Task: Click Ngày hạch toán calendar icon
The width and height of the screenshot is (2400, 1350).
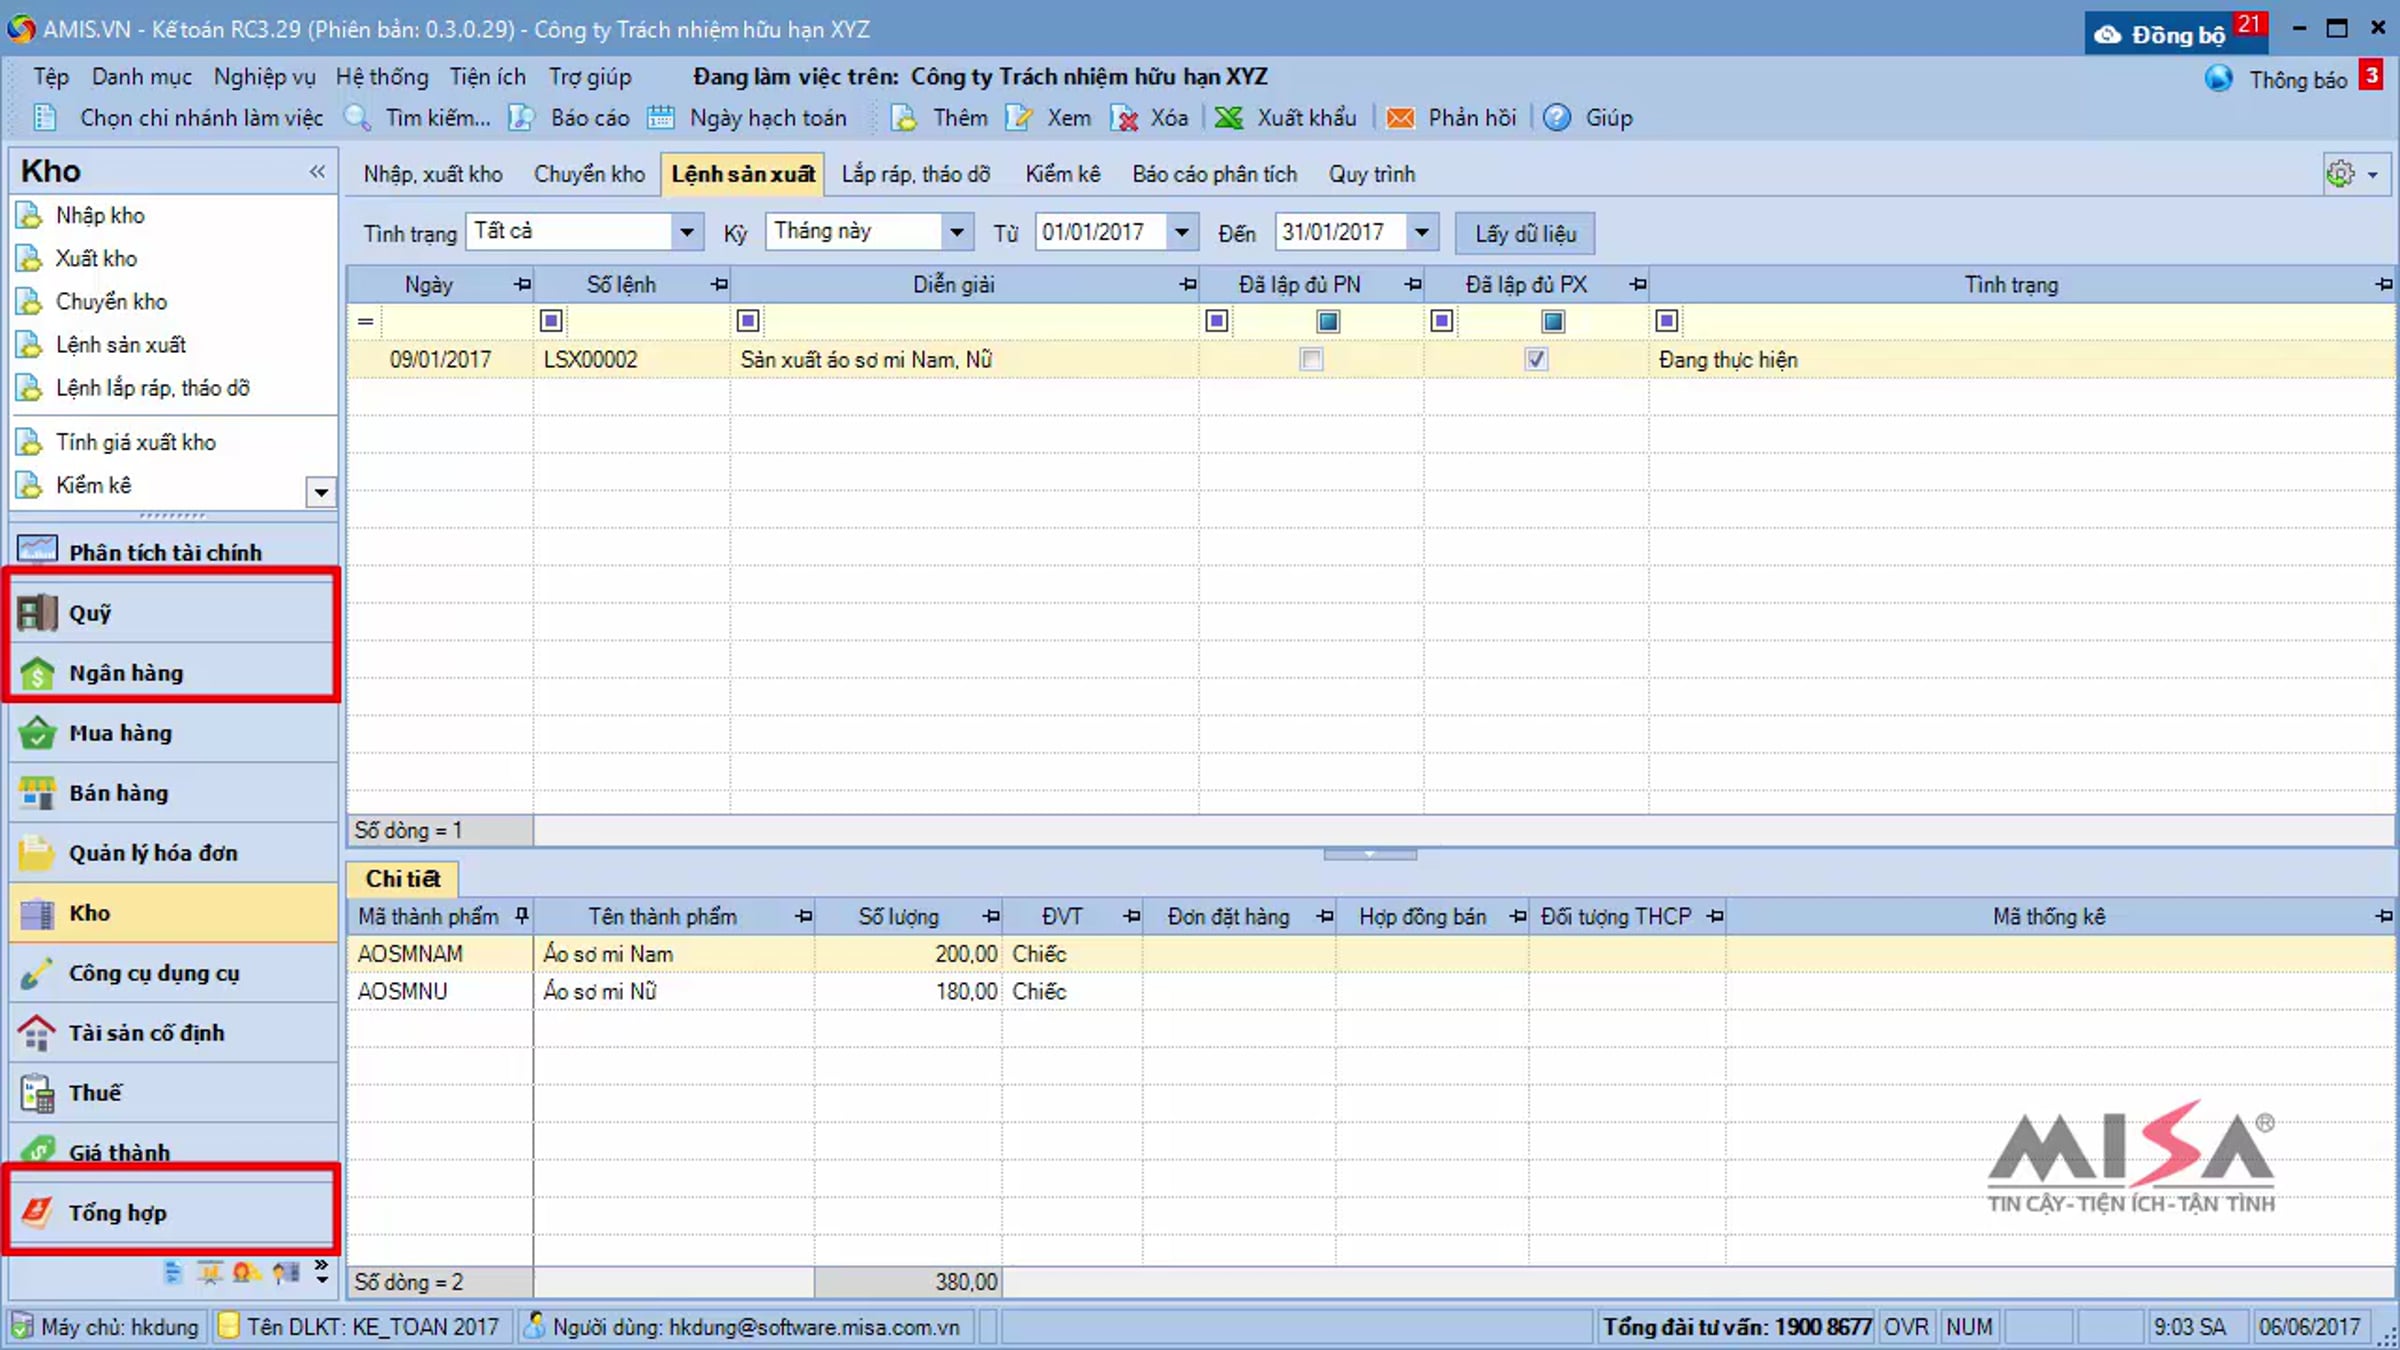Action: (660, 118)
